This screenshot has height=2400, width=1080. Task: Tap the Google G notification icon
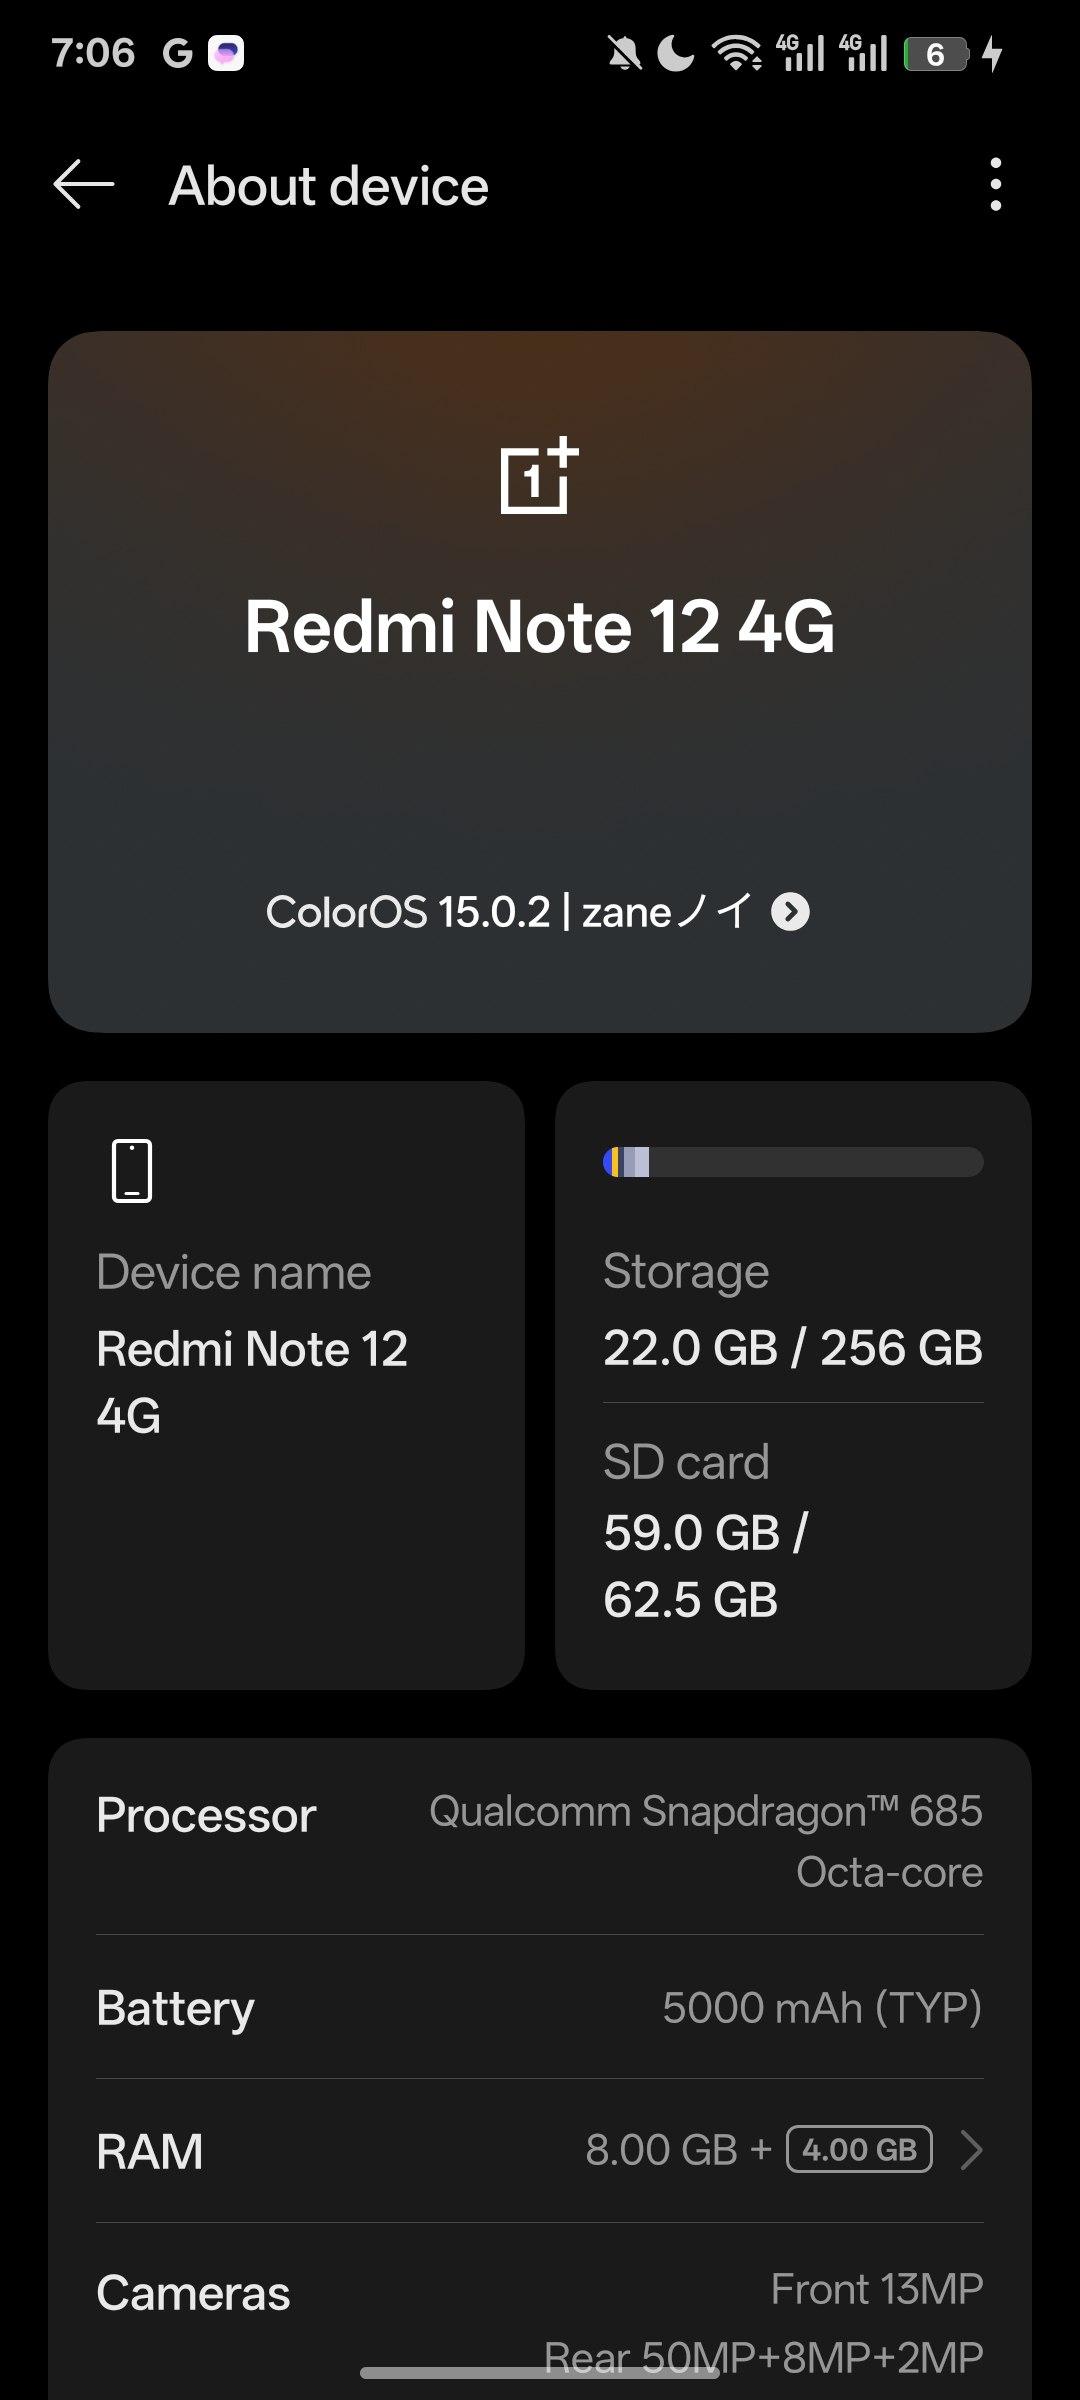point(177,53)
